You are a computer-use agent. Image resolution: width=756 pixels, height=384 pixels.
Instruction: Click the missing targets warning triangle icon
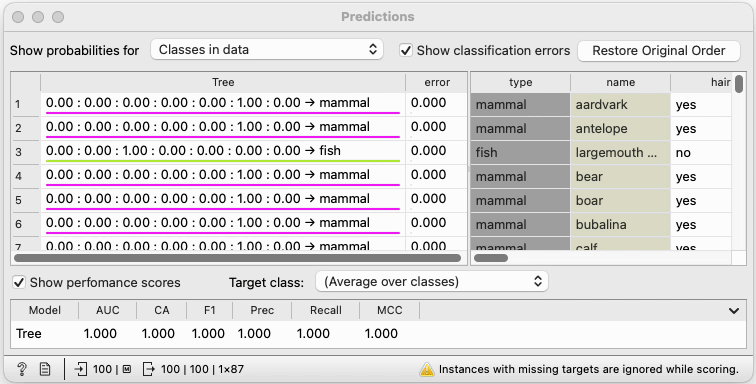pos(427,370)
